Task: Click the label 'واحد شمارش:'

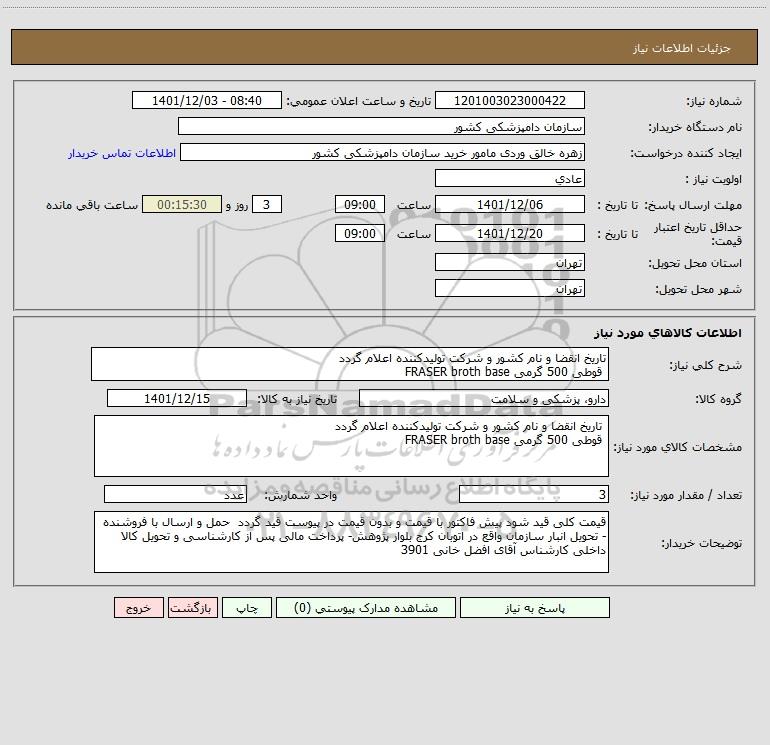Action: (301, 496)
